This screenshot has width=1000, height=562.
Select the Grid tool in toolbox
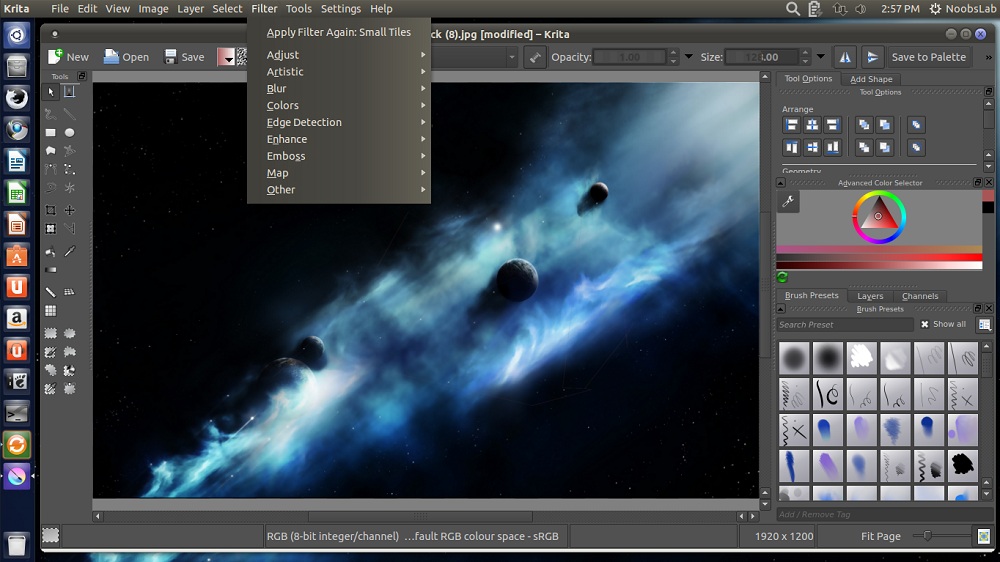(50, 311)
